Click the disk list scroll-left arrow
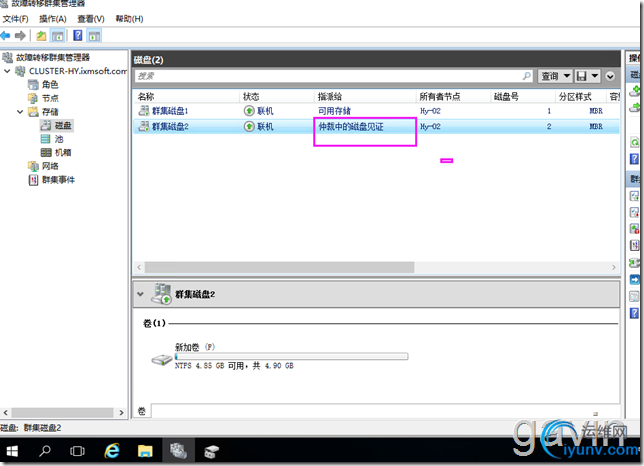The height and width of the screenshot is (466, 644). click(x=139, y=267)
